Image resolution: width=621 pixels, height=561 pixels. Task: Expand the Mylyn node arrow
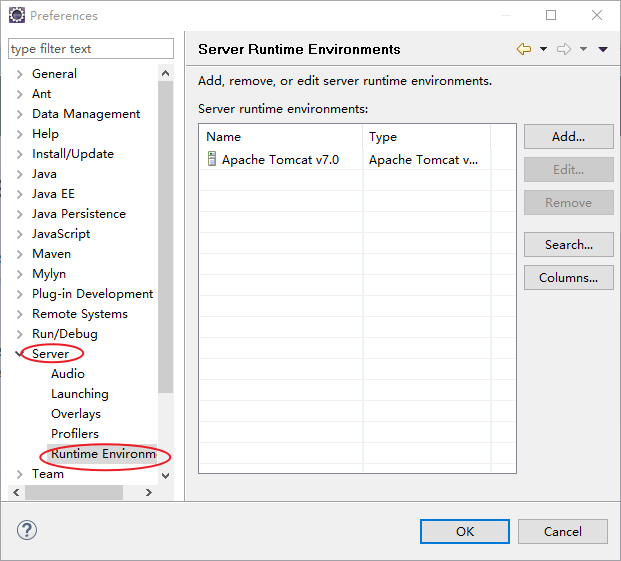tap(19, 274)
